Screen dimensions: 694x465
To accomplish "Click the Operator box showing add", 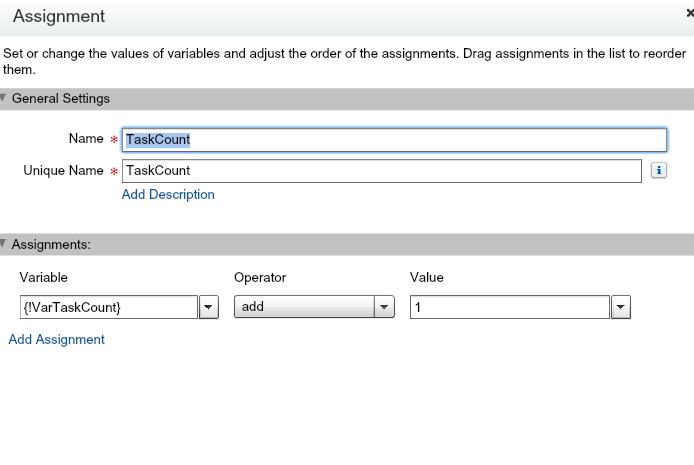I will (304, 308).
